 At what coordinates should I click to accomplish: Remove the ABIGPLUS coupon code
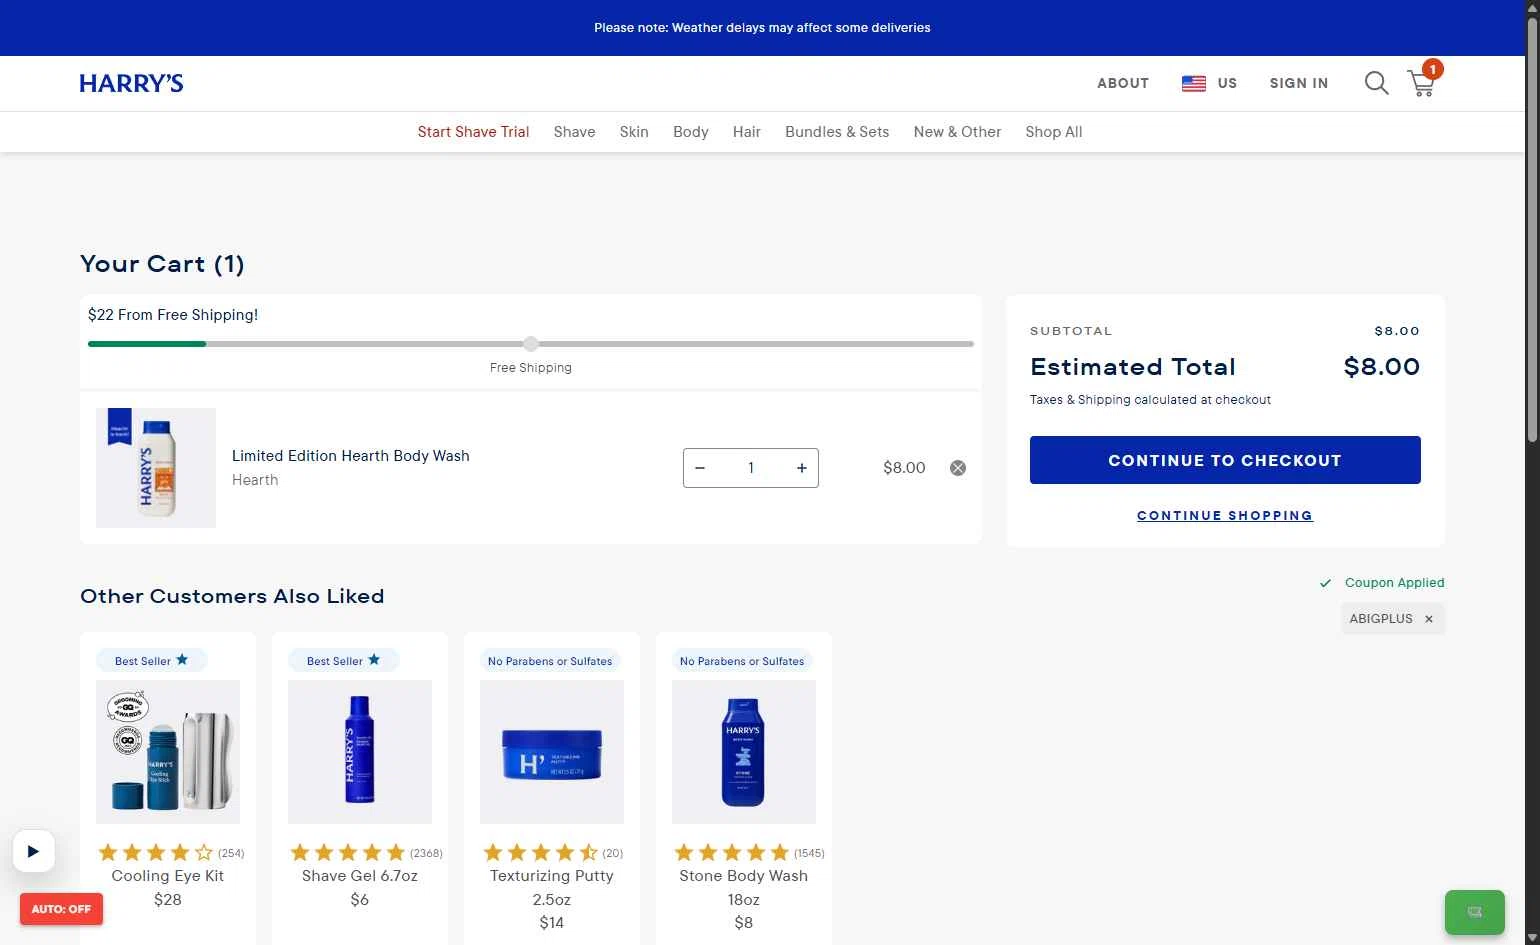click(1429, 619)
